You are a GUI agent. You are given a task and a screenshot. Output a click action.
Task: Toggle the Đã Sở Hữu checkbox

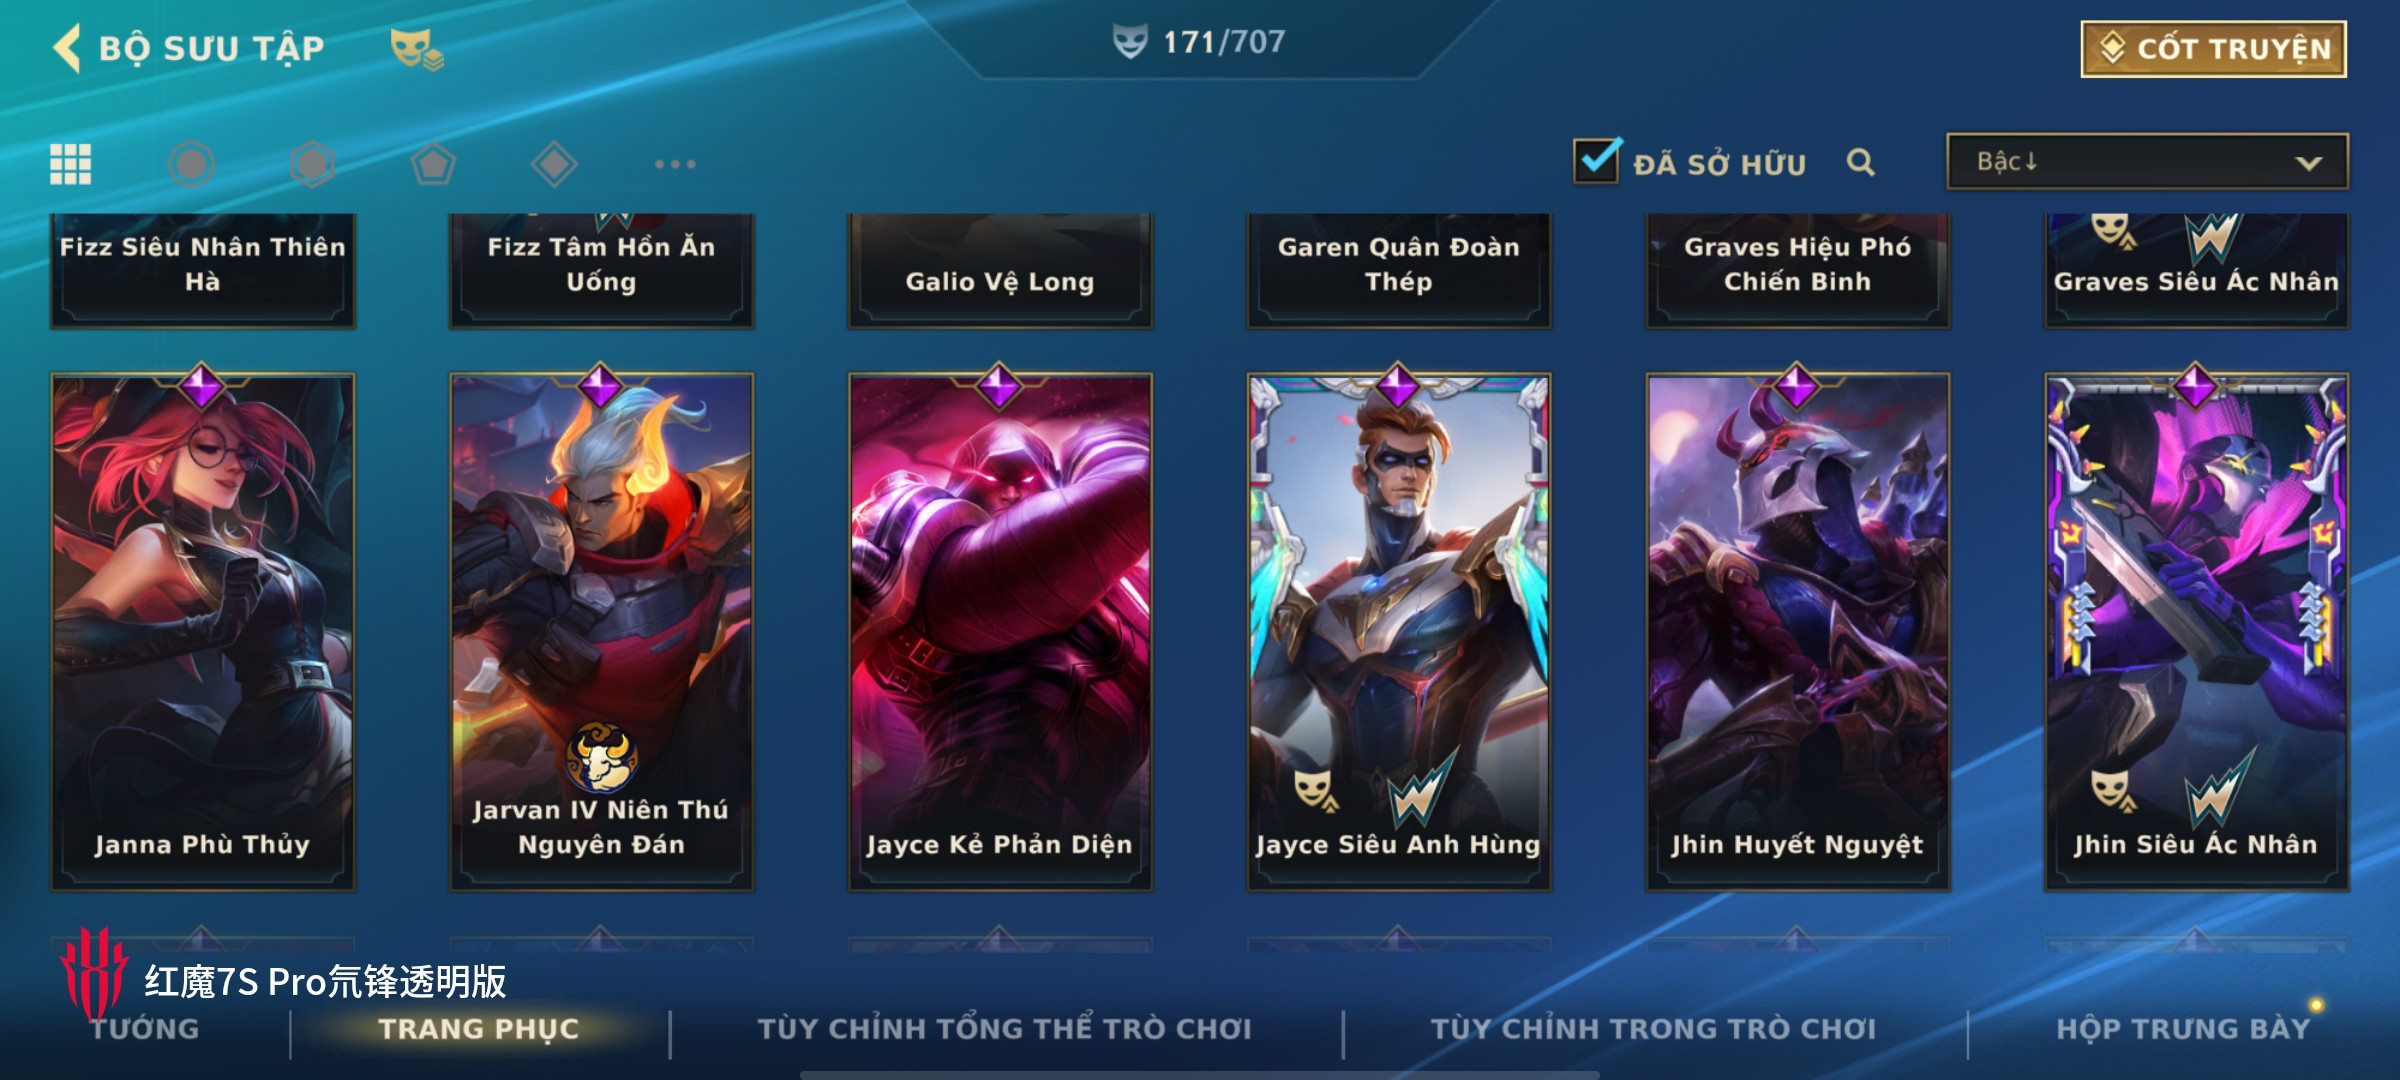[x=1596, y=160]
